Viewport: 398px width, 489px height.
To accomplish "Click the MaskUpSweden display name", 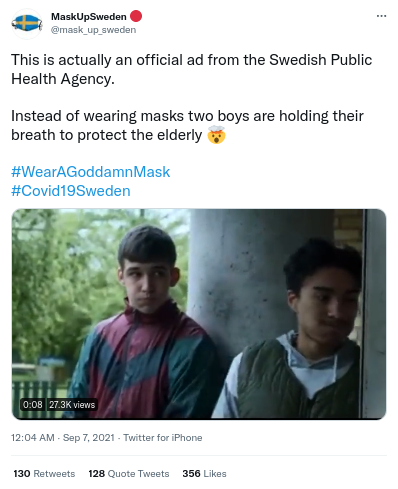I will (89, 16).
